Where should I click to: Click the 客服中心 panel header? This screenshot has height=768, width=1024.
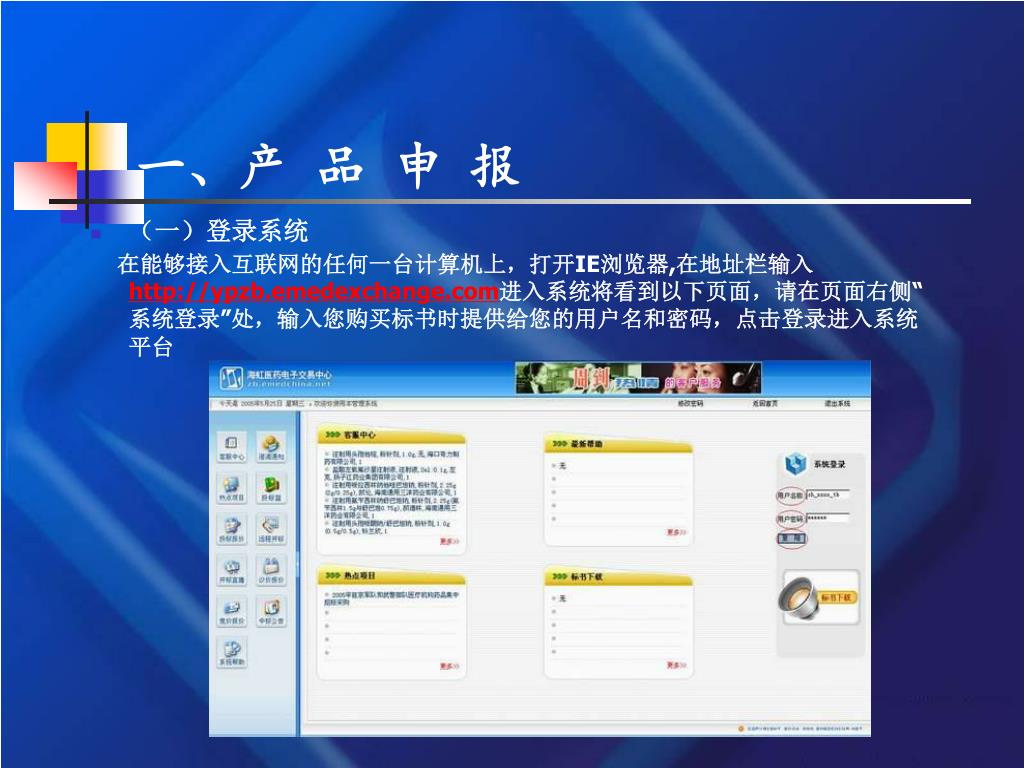pyautogui.click(x=391, y=435)
